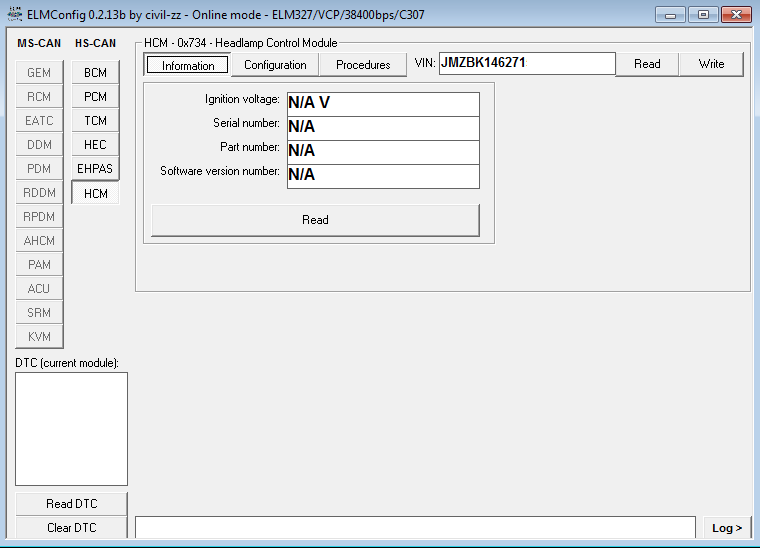This screenshot has height=548, width=760.
Task: Click the Serial number field
Action: tap(382, 128)
